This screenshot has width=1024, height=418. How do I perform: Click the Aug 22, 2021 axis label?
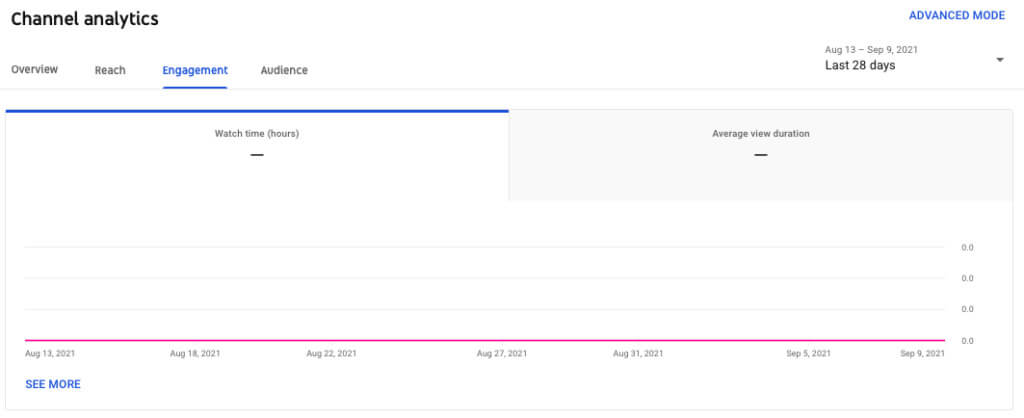[332, 354]
